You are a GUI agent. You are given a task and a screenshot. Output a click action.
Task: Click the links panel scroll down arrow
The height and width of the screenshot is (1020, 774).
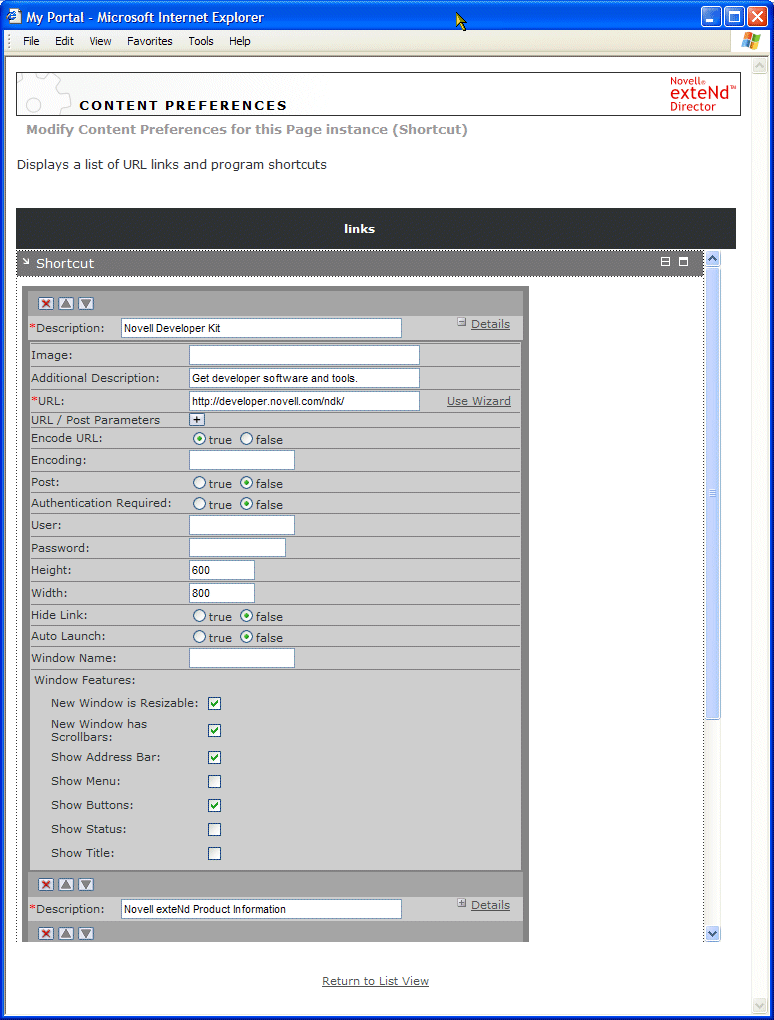click(713, 933)
